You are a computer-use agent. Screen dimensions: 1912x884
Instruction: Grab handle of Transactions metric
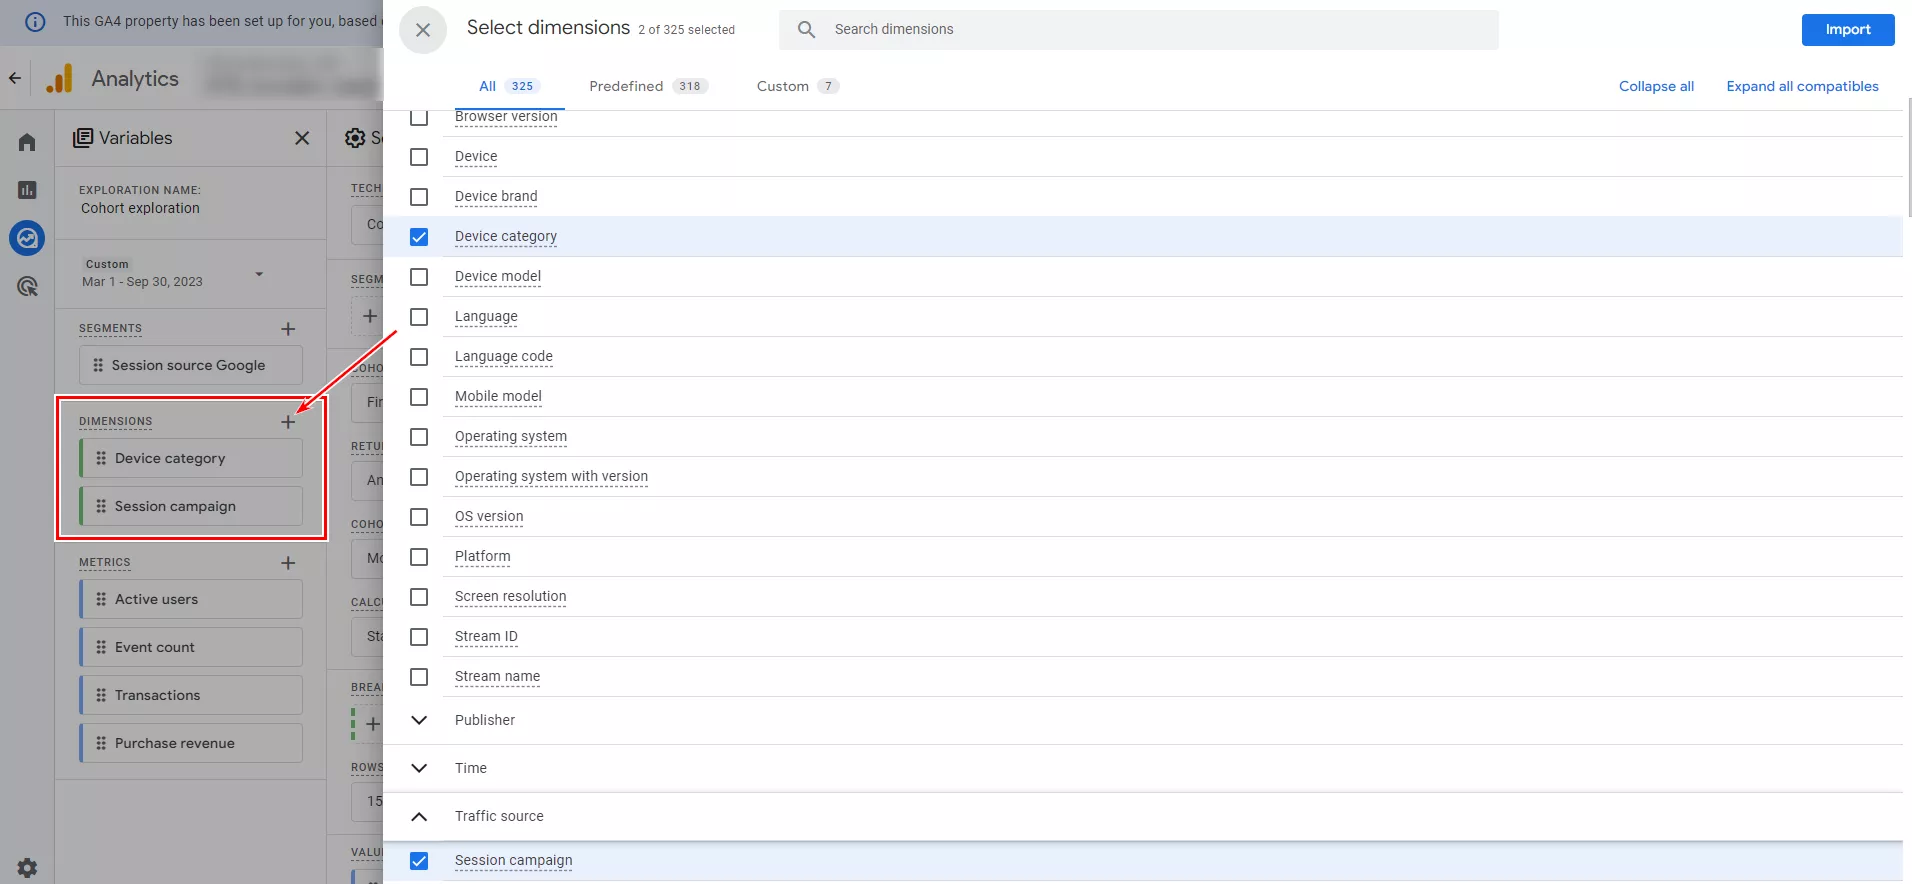pyautogui.click(x=101, y=695)
